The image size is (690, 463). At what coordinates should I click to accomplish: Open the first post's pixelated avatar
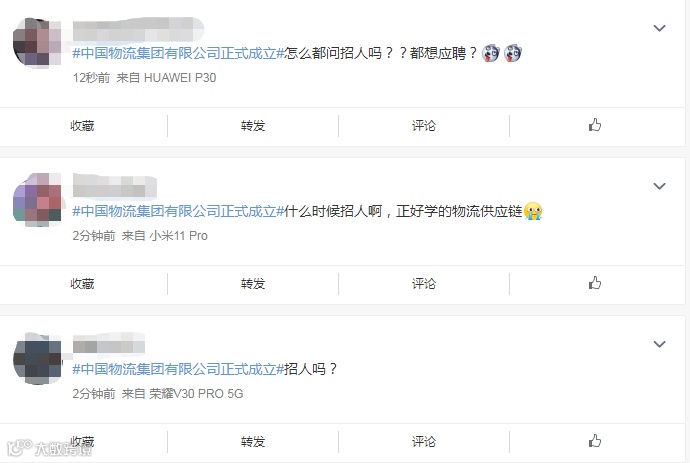pos(37,43)
